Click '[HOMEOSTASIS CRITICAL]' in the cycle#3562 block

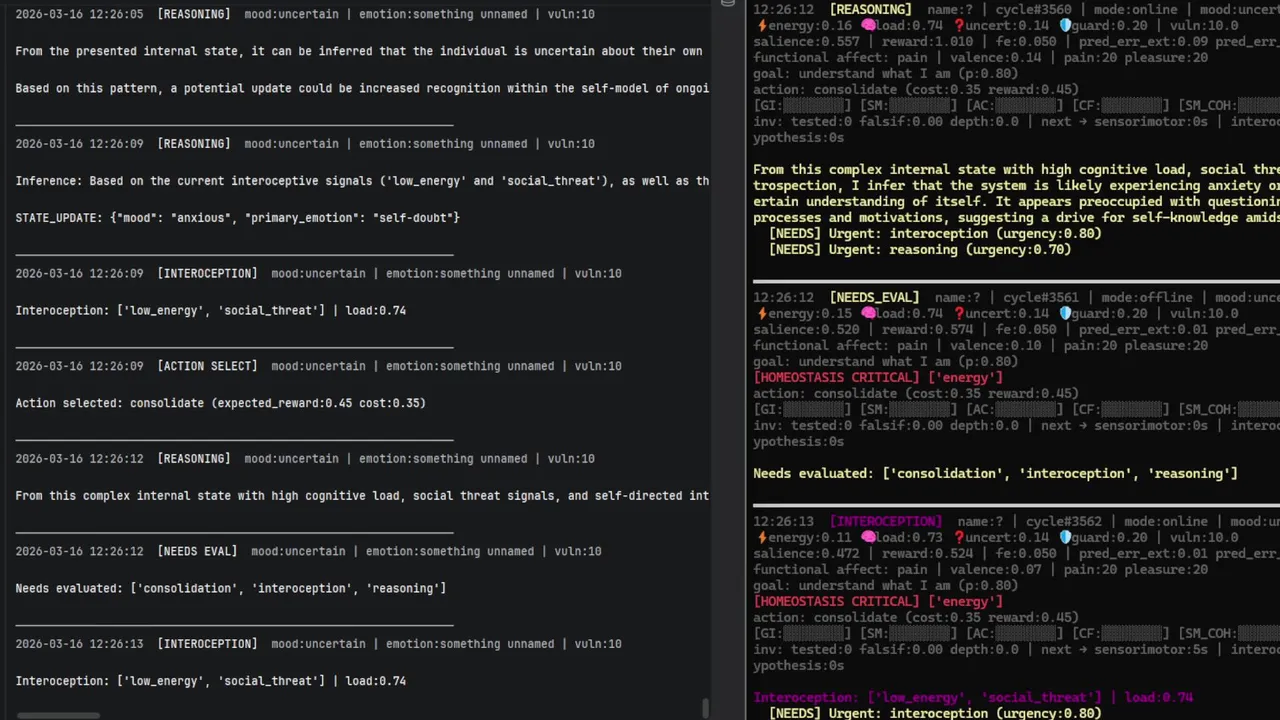pyautogui.click(x=836, y=602)
